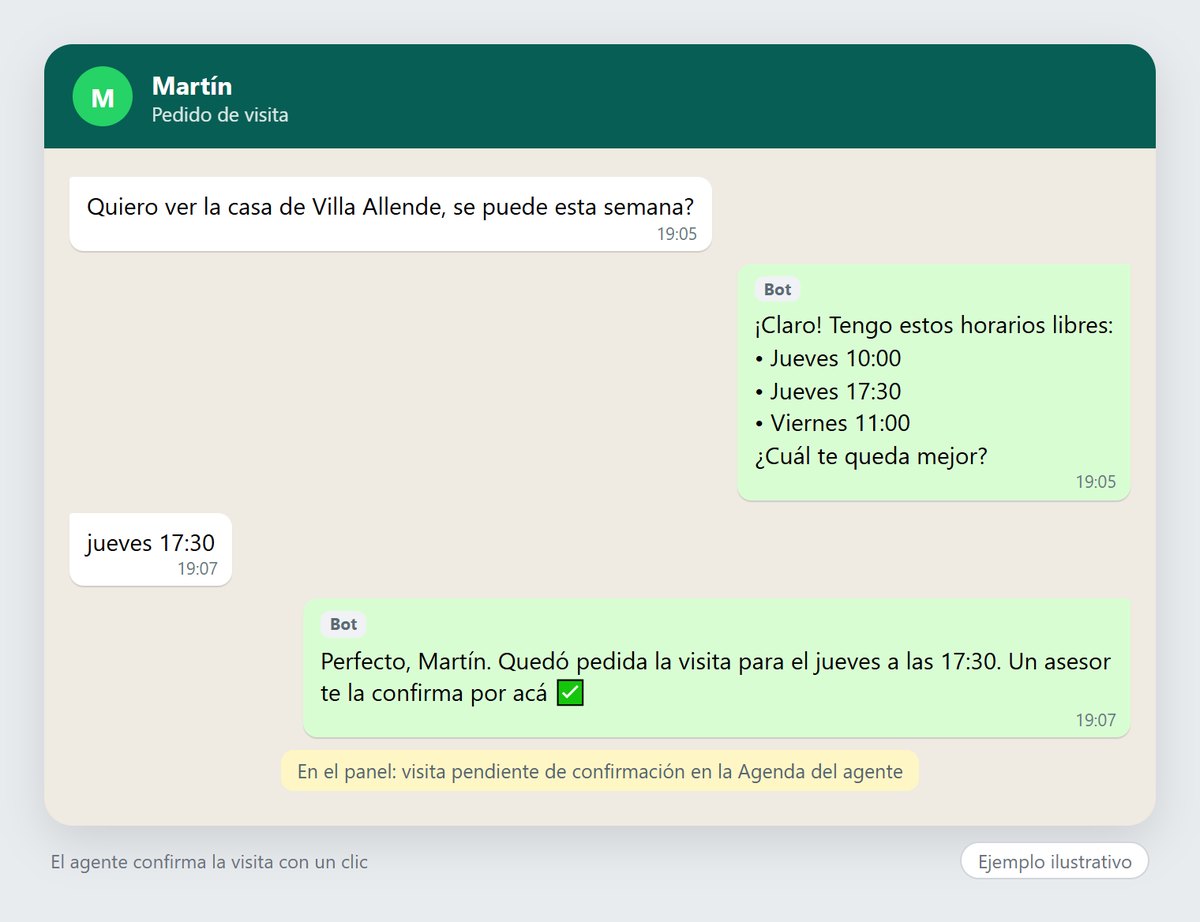
Task: Select the message asking about the Villa Allende house
Action: [390, 214]
